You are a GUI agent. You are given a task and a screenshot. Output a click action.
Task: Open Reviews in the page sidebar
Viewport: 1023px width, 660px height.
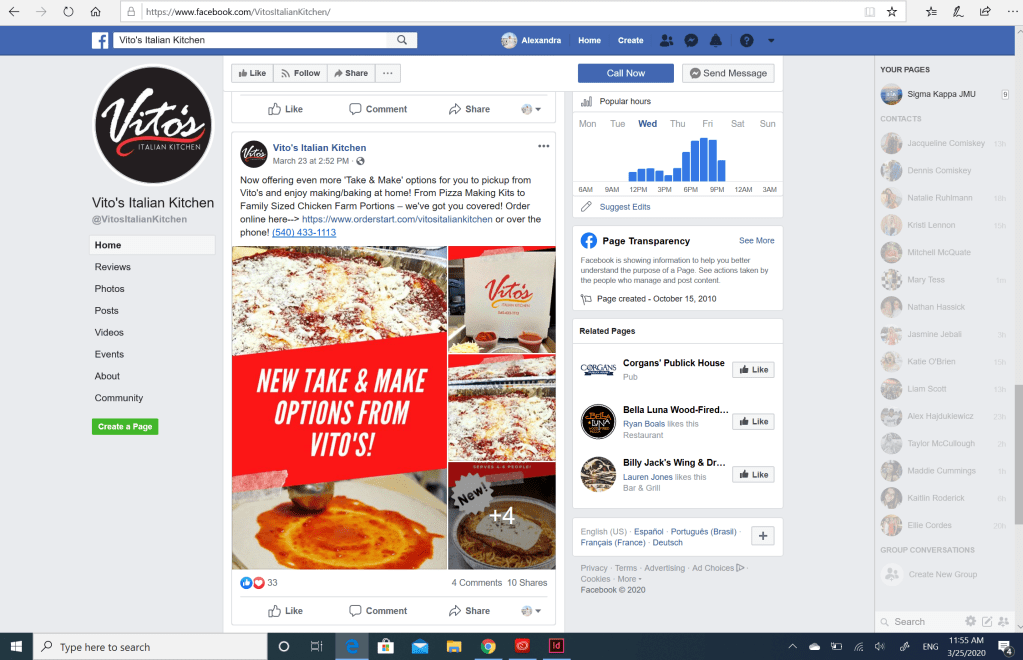[112, 267]
